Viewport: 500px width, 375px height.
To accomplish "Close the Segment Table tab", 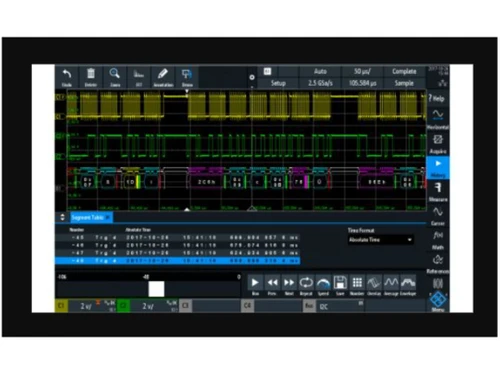I will [x=108, y=217].
